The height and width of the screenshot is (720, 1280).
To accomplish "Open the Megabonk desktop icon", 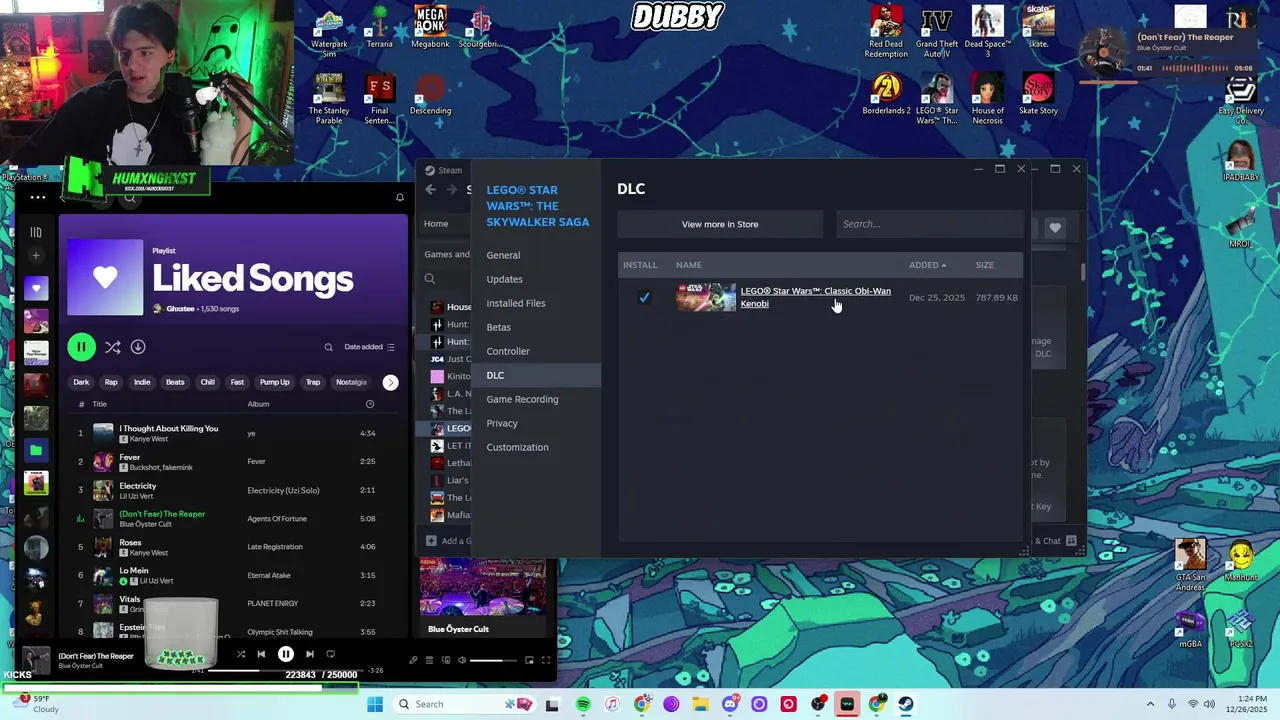I will pos(430,28).
